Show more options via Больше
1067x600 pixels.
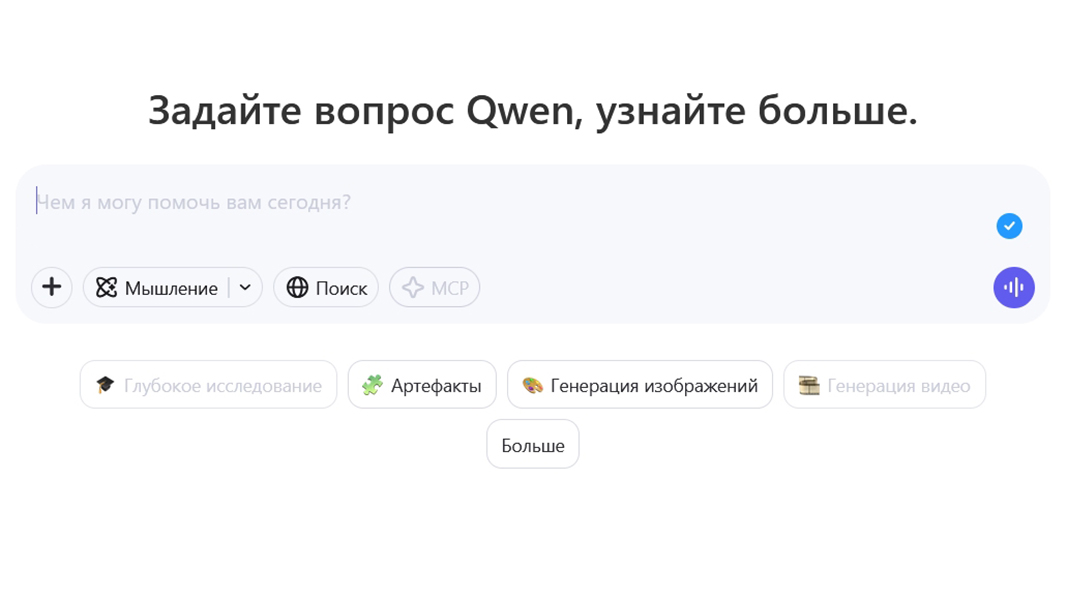click(533, 444)
